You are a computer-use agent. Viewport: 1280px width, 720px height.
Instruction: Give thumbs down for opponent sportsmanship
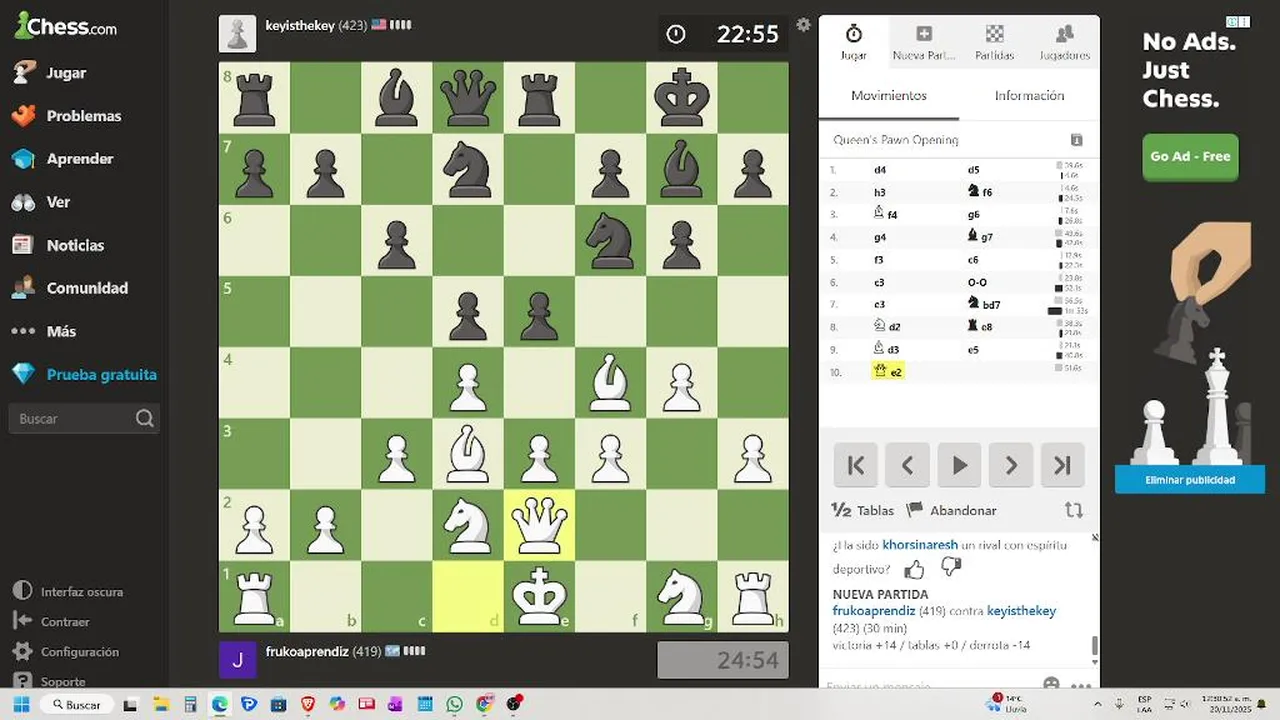(951, 567)
